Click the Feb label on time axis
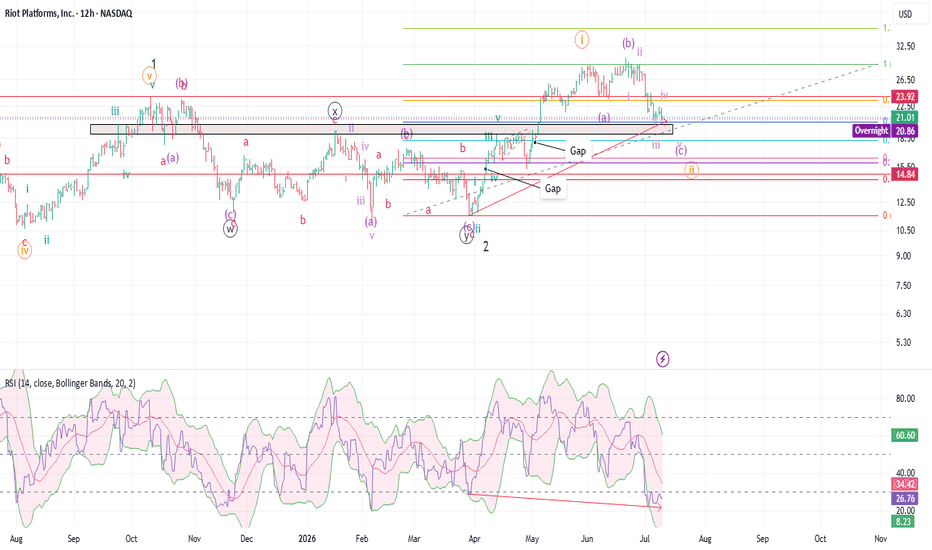This screenshot has width=932, height=550. (x=361, y=539)
